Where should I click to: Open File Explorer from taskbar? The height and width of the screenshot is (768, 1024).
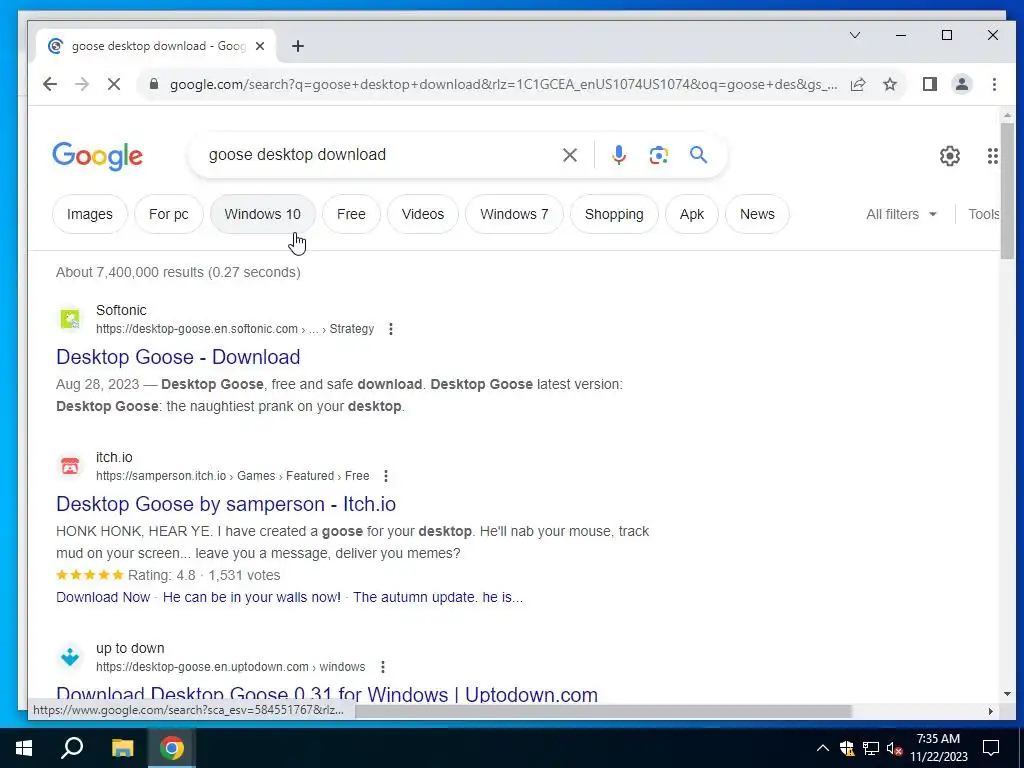[x=122, y=748]
